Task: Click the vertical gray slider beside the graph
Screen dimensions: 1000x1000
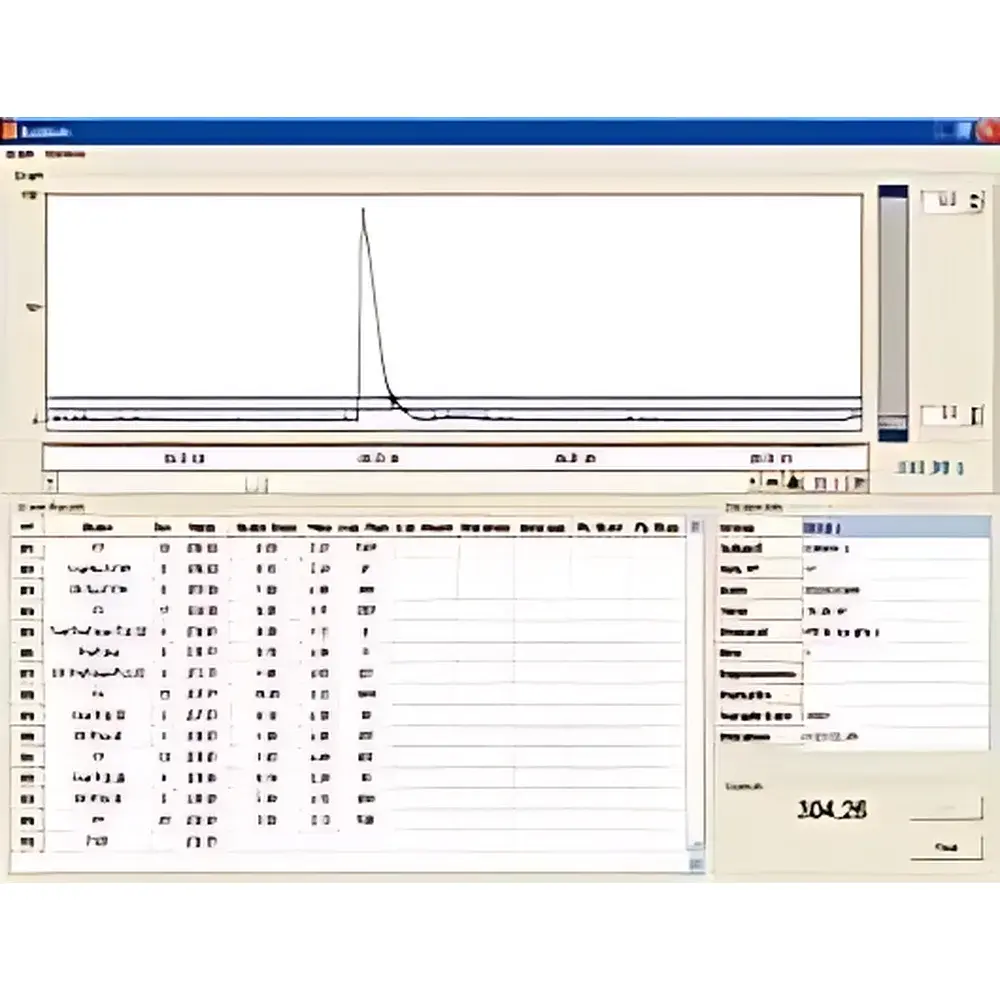Action: 893,310
